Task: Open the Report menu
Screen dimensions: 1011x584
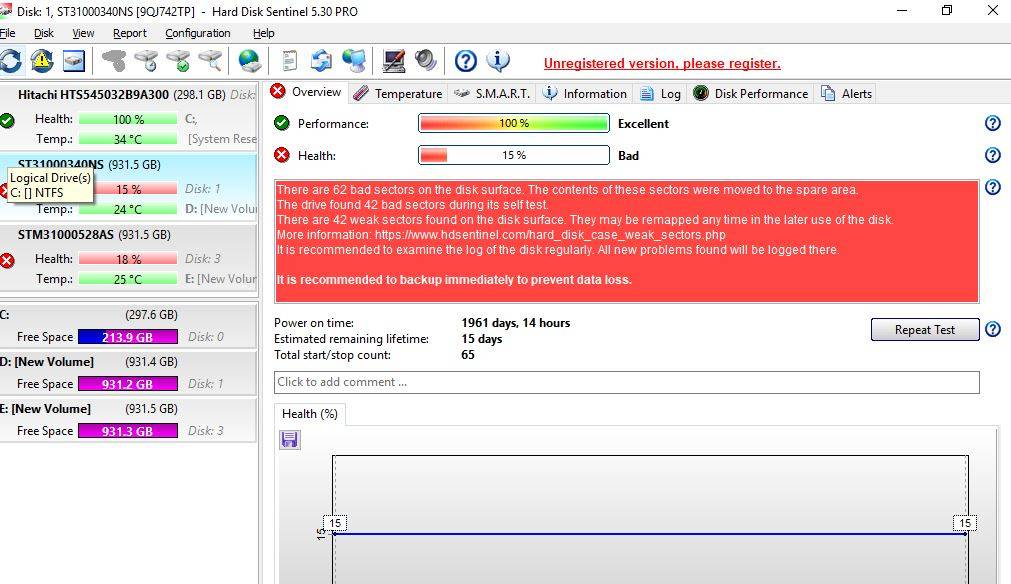Action: click(130, 33)
